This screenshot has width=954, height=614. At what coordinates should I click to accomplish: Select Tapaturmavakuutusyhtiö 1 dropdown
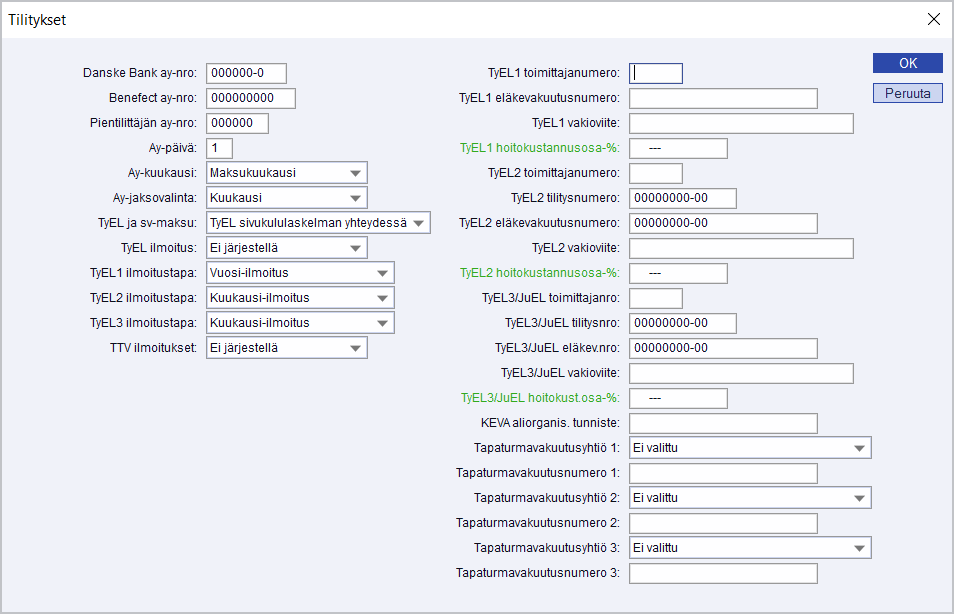(x=749, y=448)
